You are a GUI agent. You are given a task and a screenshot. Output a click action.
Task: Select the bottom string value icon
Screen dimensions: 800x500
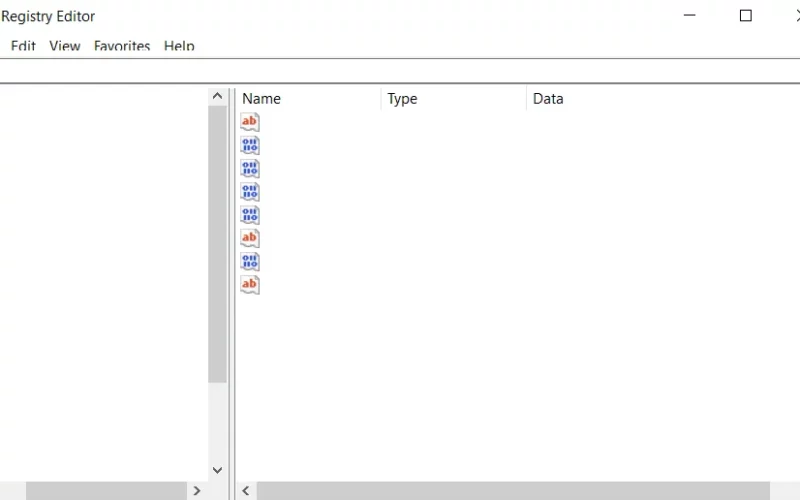pyautogui.click(x=250, y=285)
